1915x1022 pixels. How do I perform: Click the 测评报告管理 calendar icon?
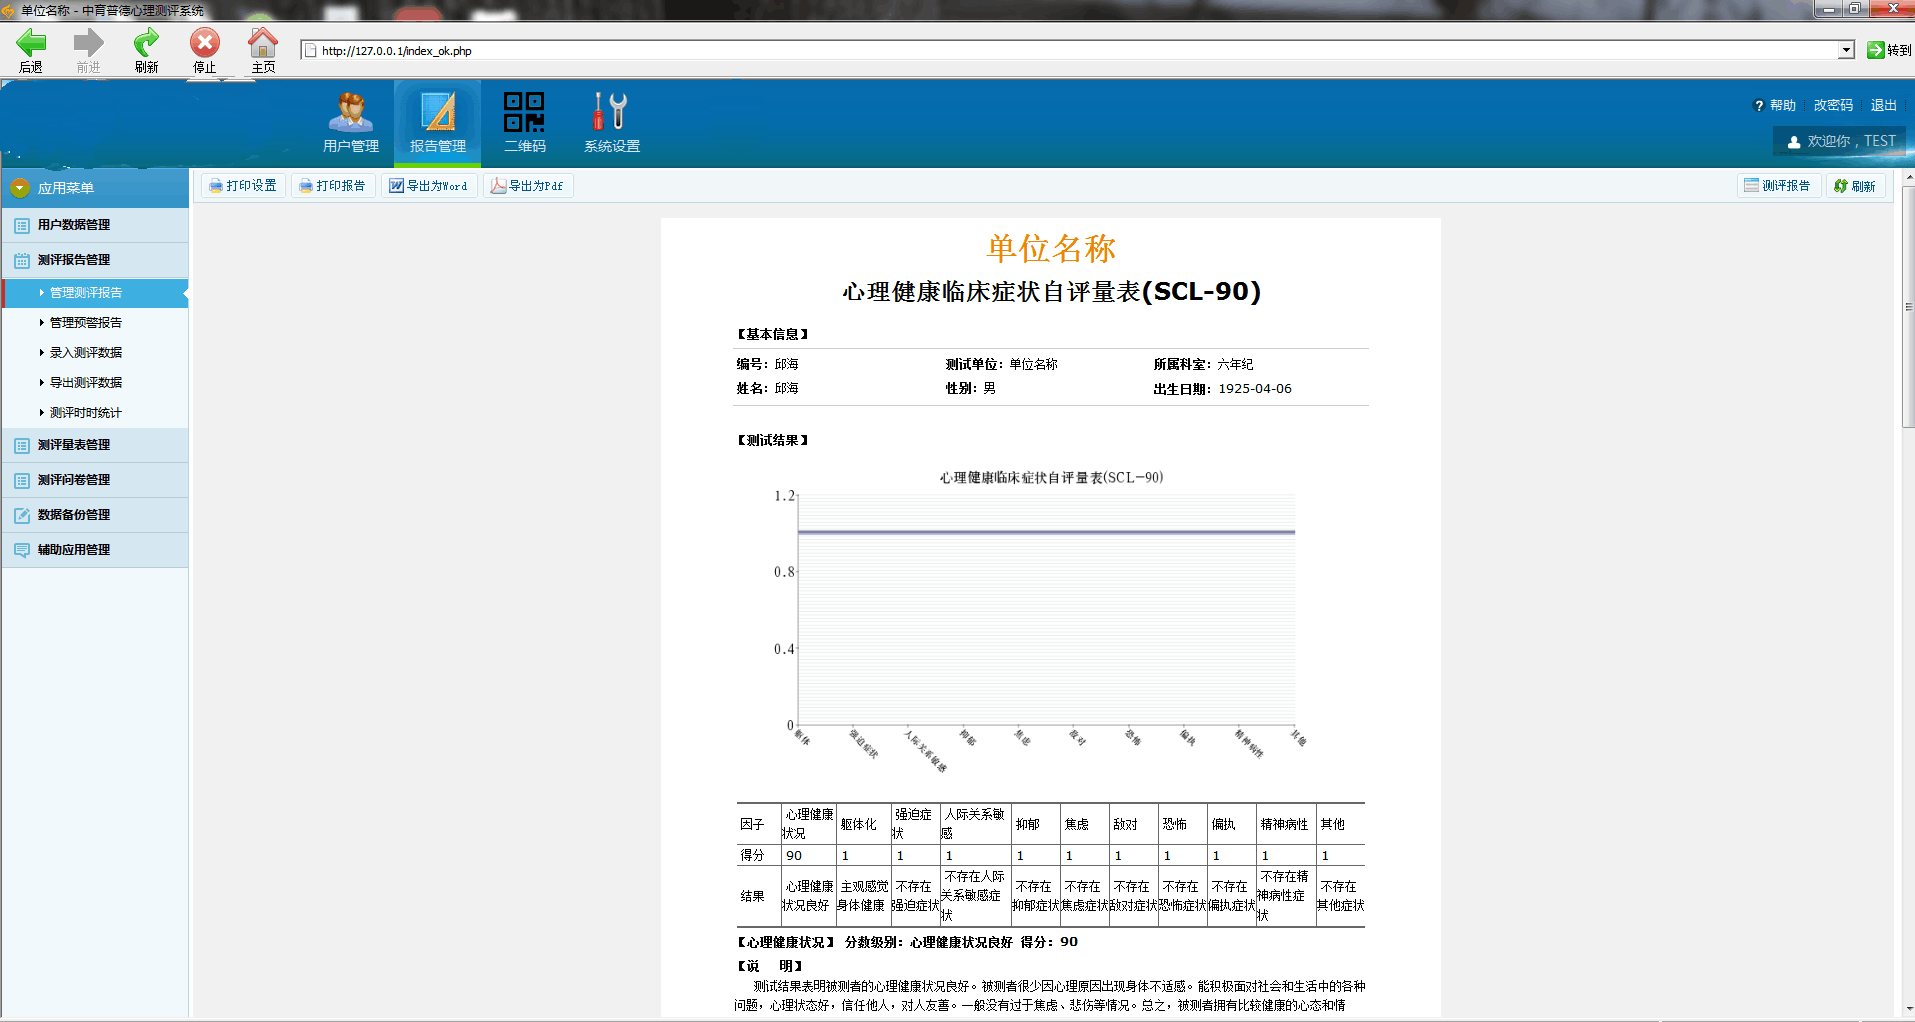point(22,261)
